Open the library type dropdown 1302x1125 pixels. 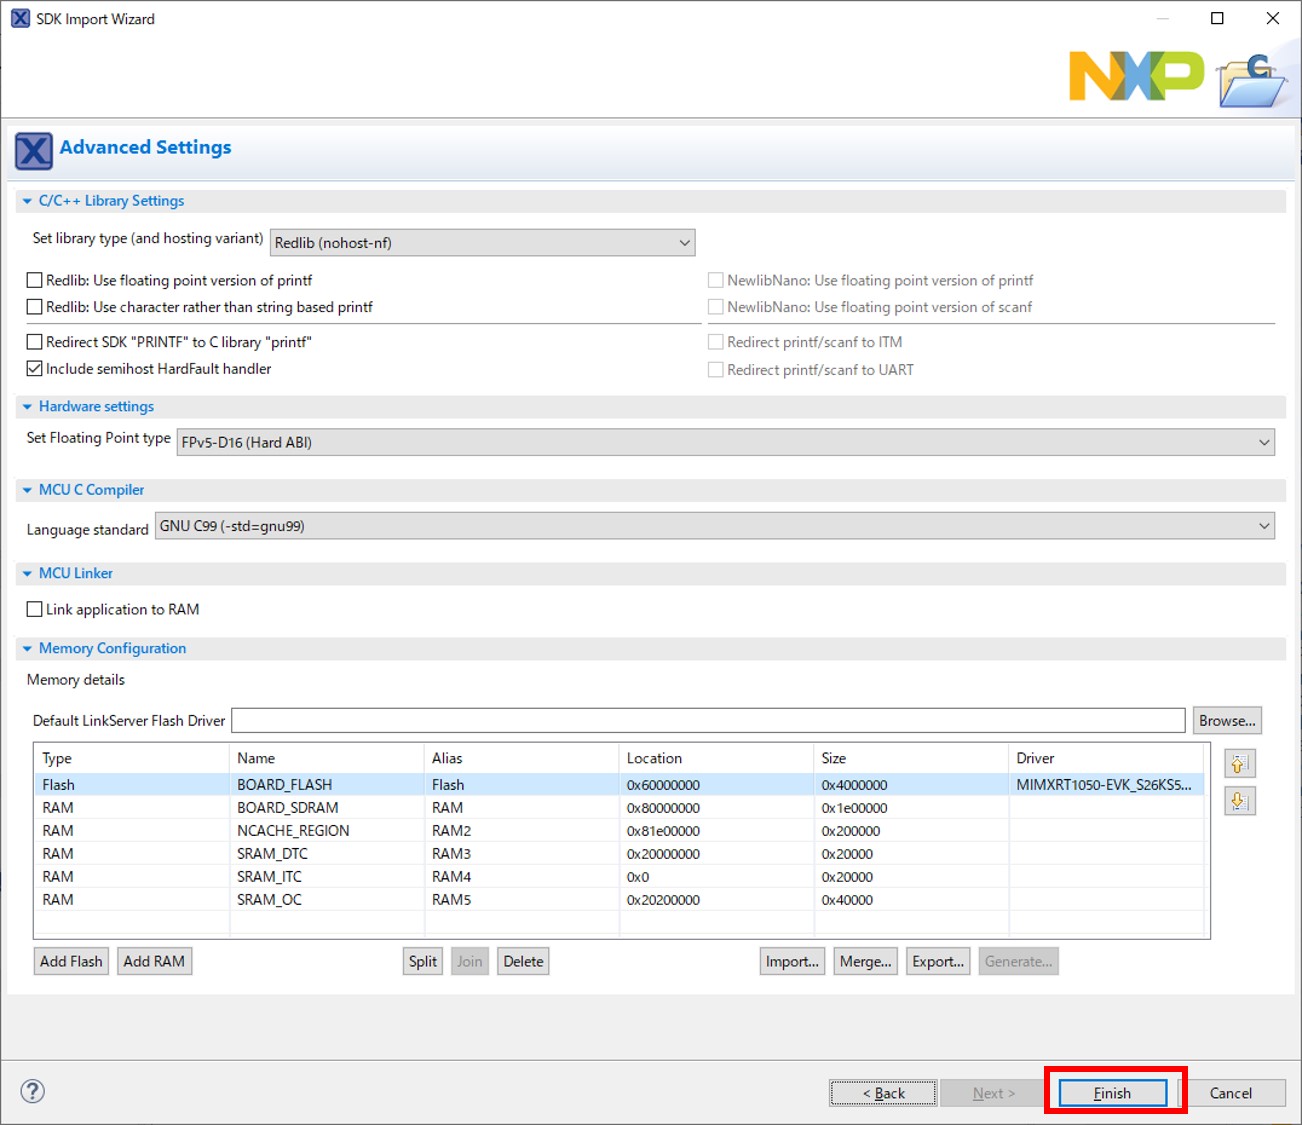pos(483,243)
